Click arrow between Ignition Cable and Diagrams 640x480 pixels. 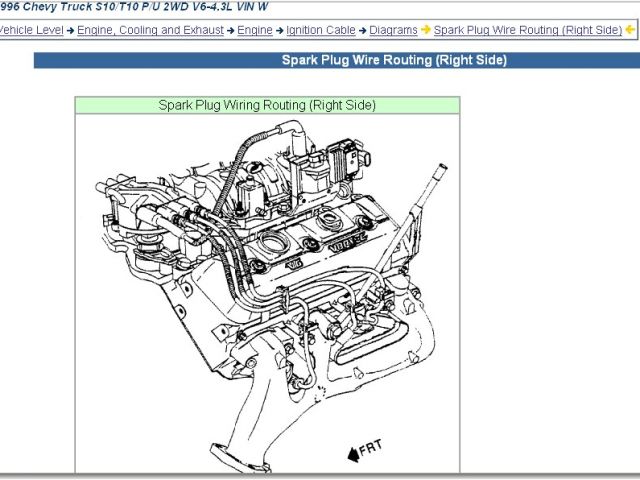pos(349,30)
